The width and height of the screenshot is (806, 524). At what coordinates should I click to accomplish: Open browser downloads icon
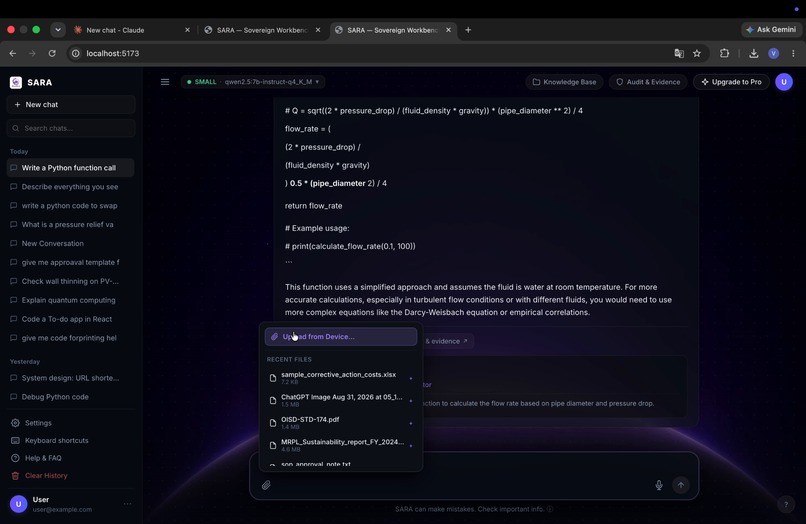coord(754,53)
